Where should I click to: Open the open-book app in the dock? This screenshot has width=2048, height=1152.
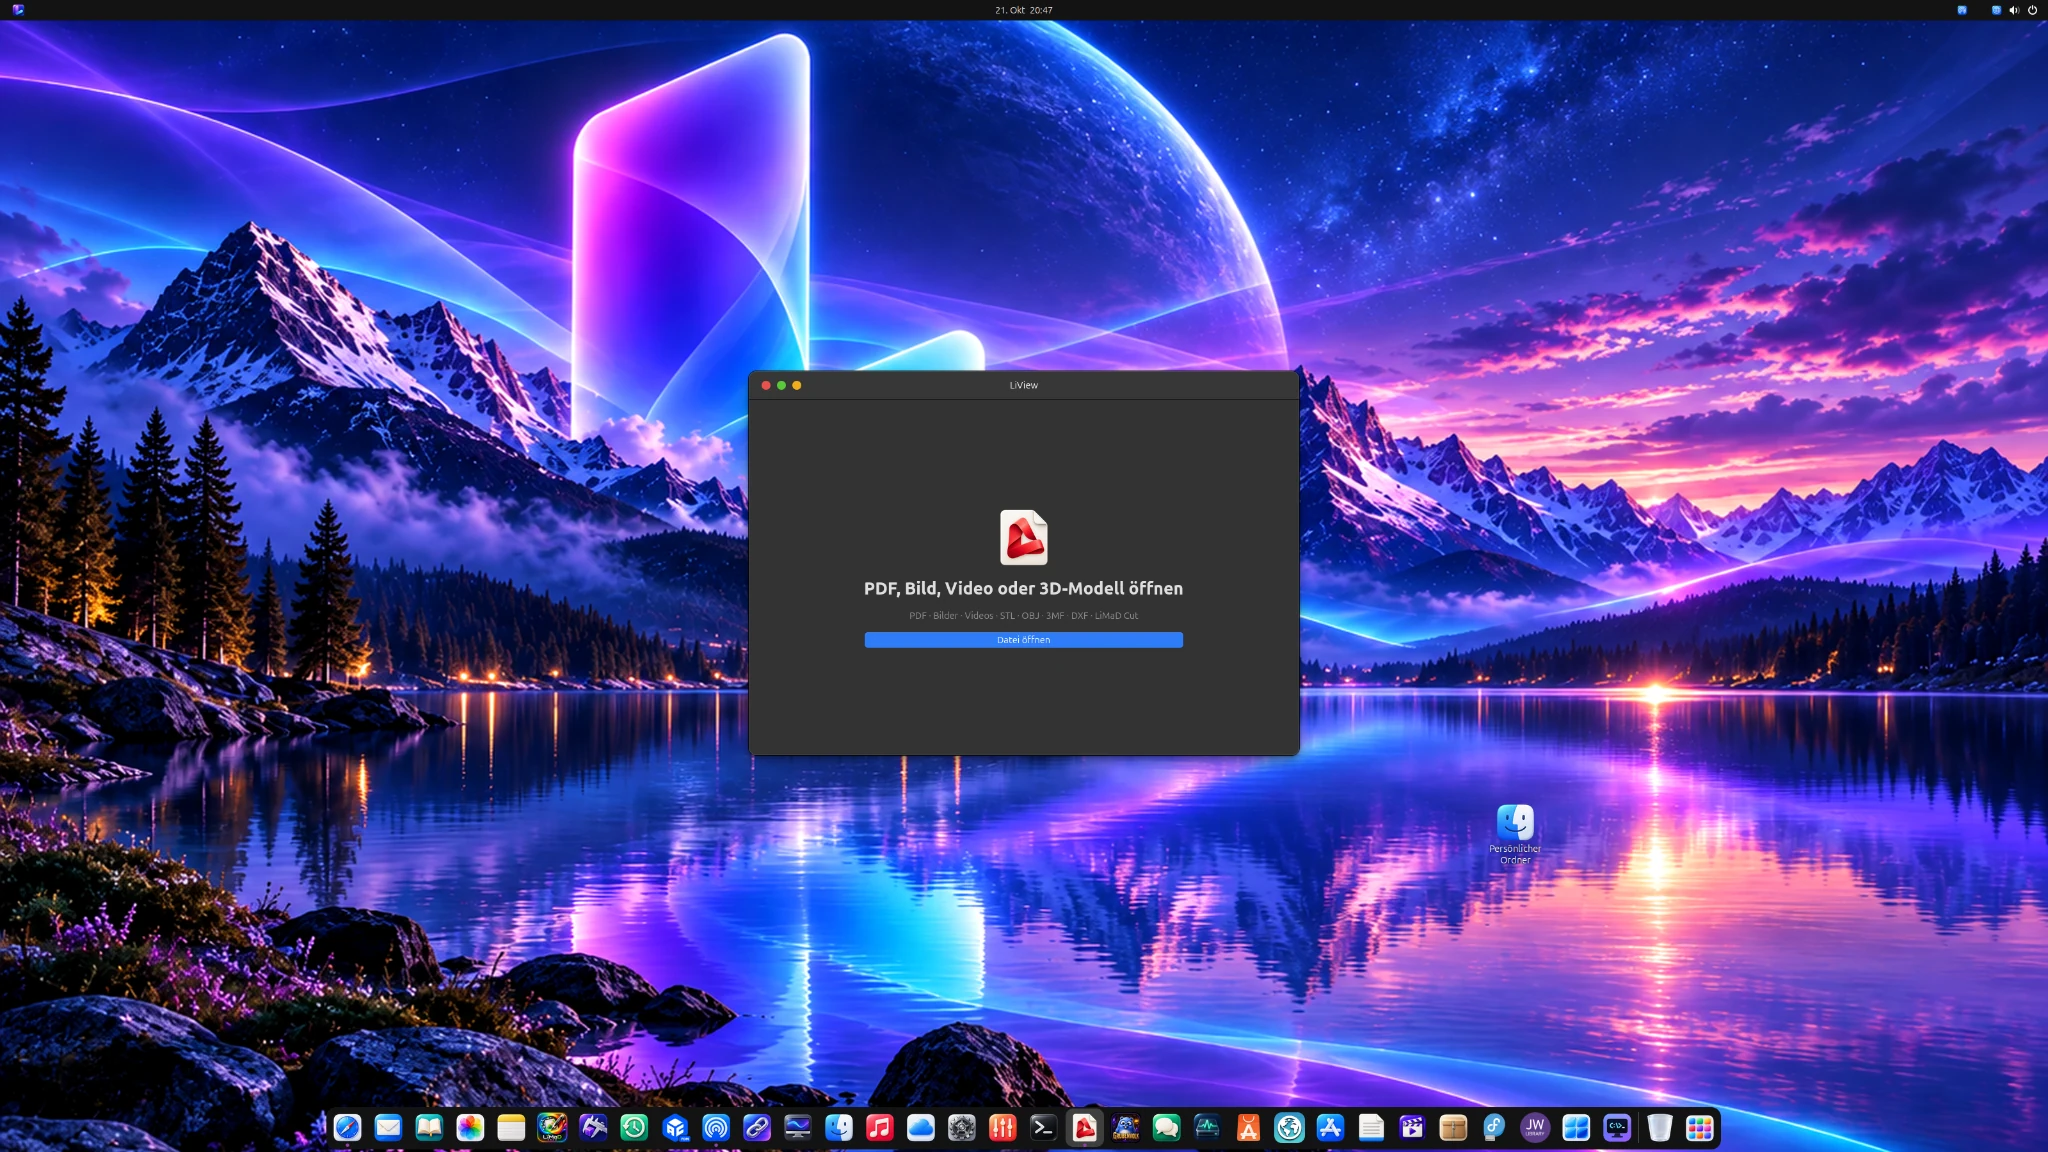click(x=429, y=1128)
